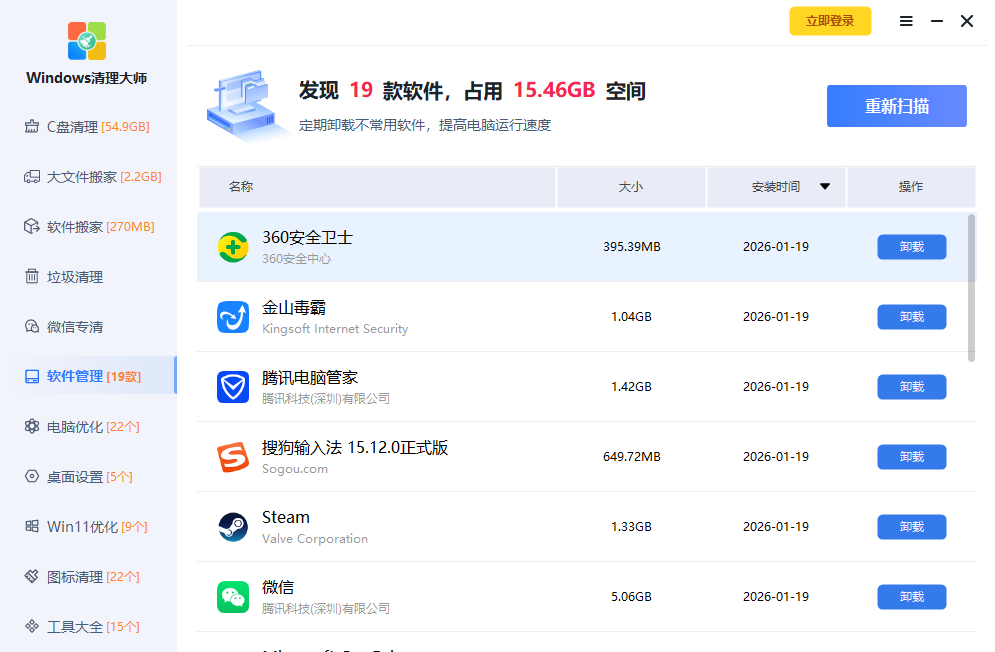Click the software list vertical scrollbar
The image size is (995, 652).
pos(971,288)
